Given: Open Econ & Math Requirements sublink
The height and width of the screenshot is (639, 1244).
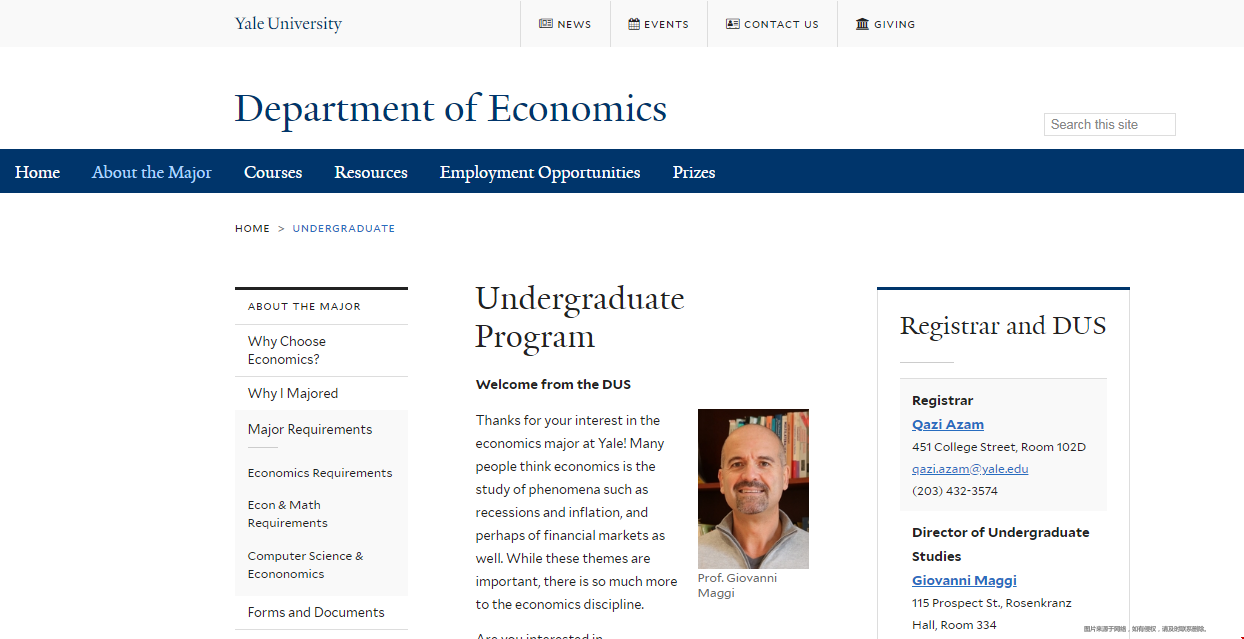Looking at the screenshot, I should tap(288, 514).
